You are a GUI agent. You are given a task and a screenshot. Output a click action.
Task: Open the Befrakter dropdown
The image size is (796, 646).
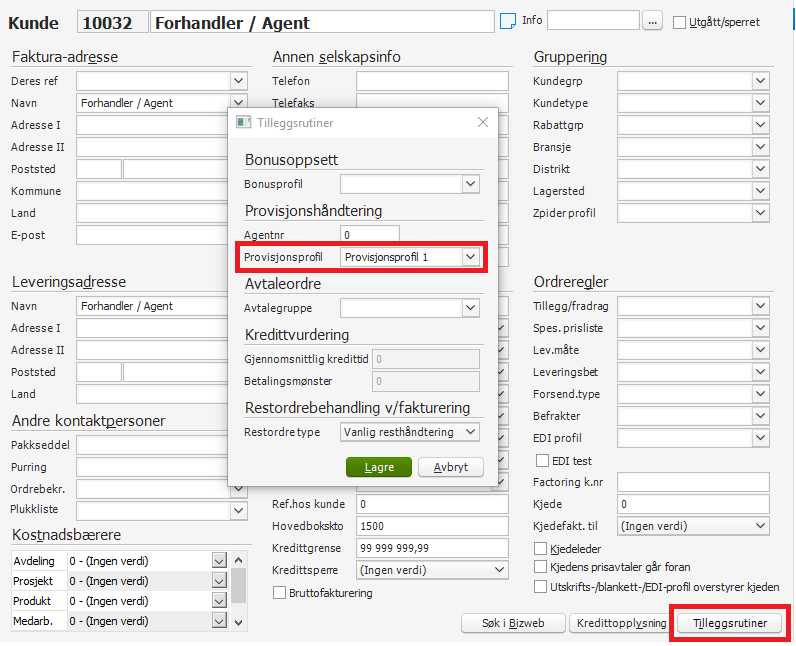760,416
